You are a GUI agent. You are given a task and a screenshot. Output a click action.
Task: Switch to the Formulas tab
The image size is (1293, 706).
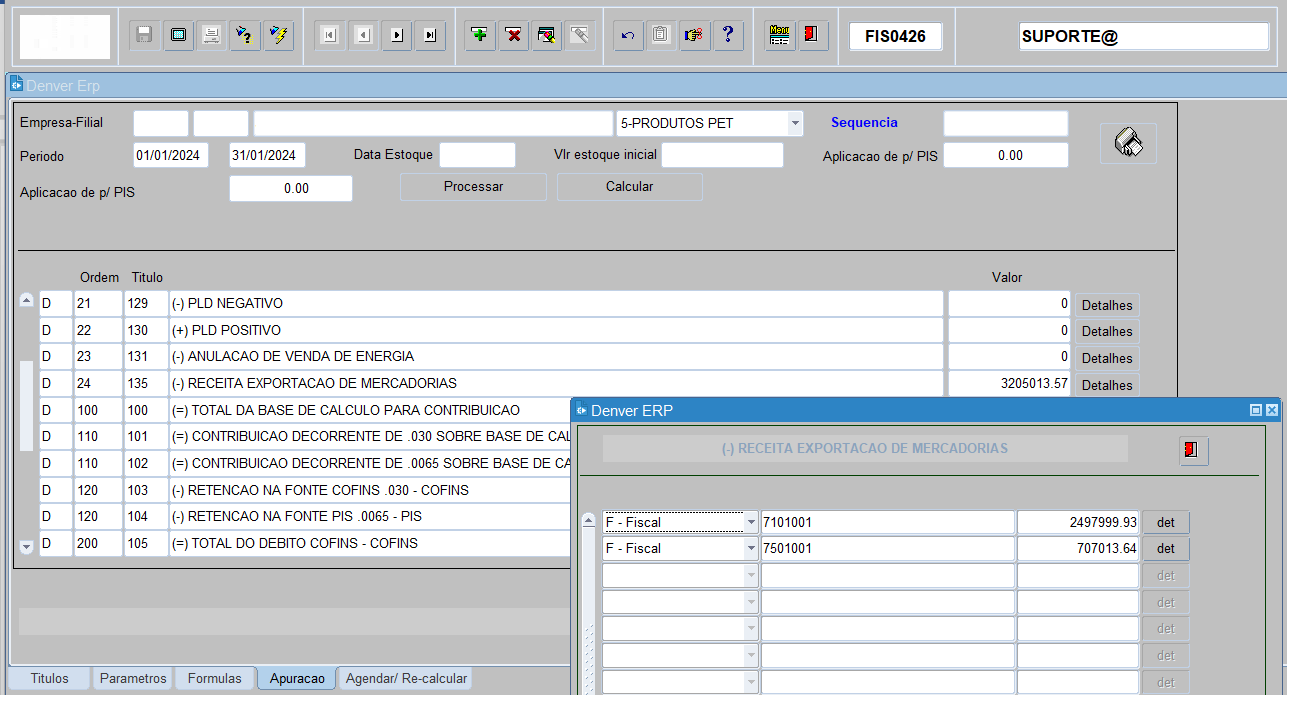pyautogui.click(x=215, y=678)
